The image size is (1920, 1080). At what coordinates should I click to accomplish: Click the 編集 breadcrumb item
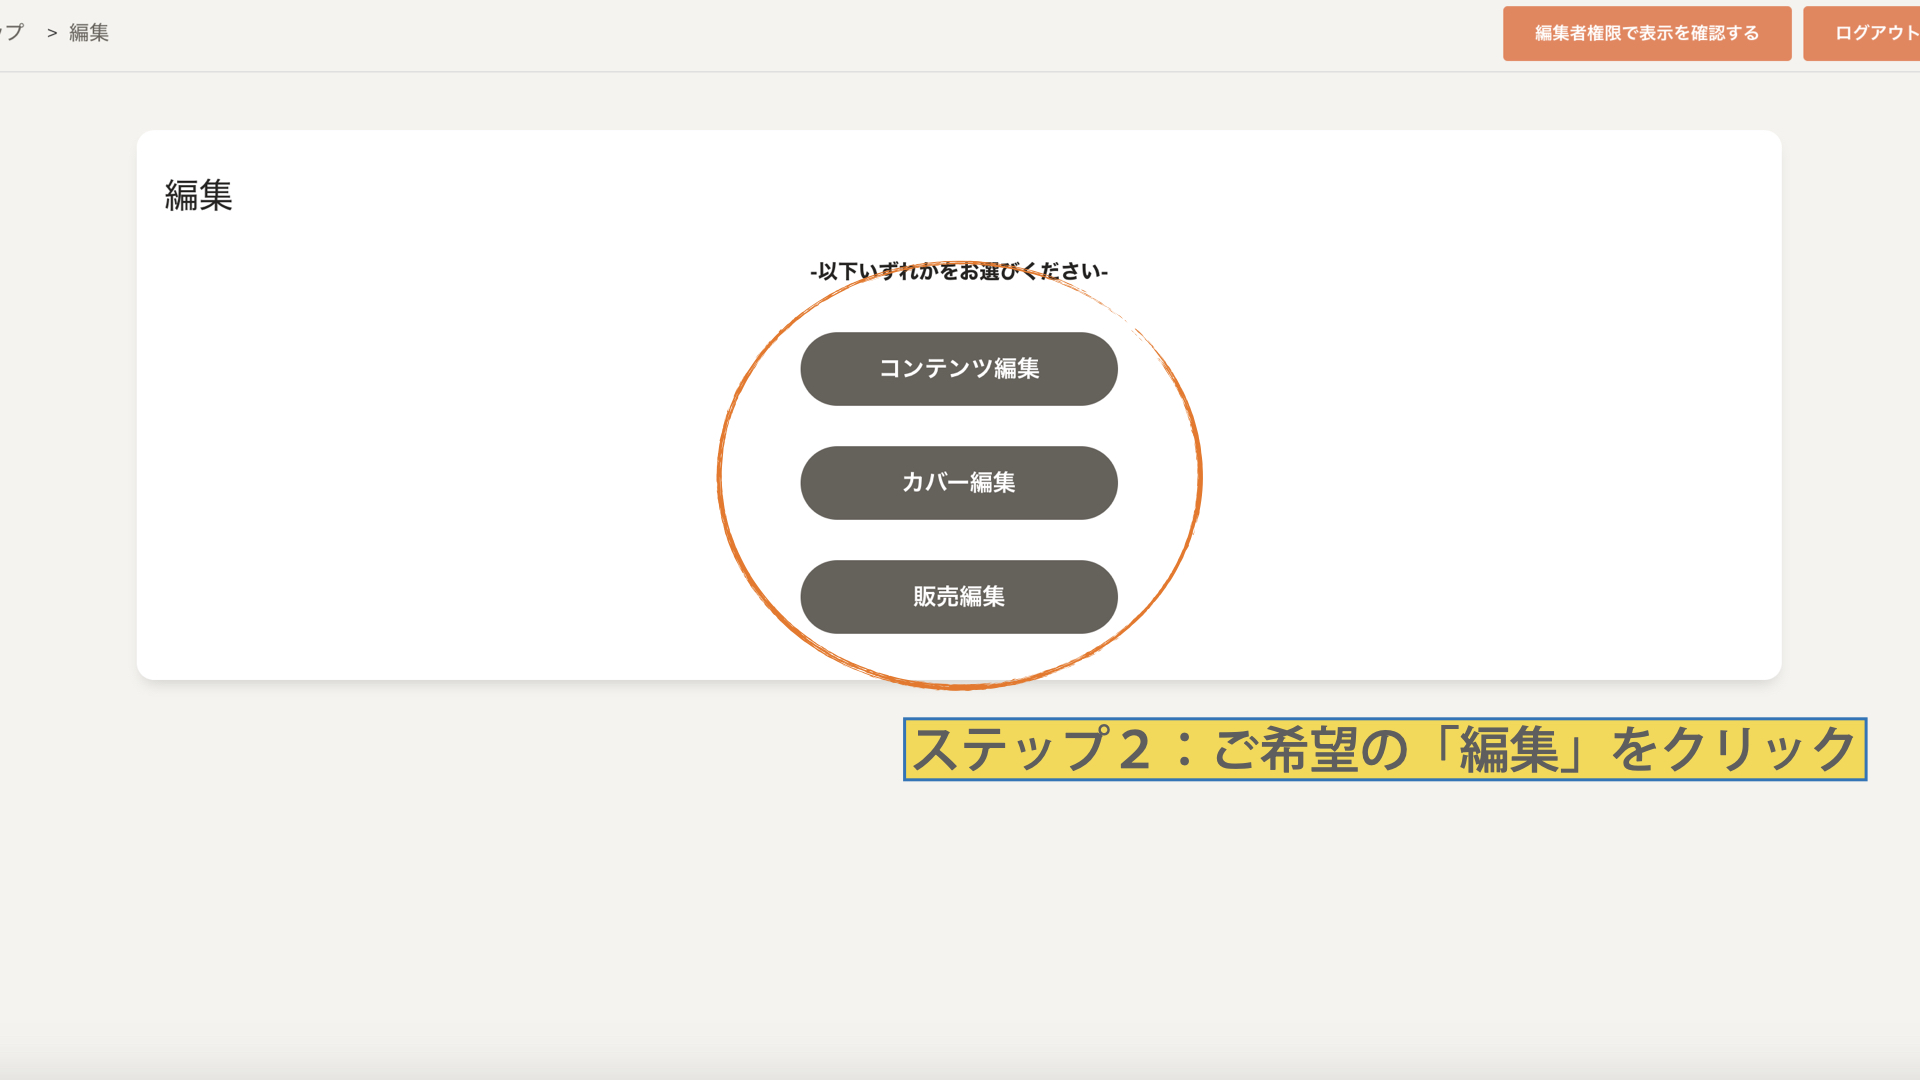88,33
